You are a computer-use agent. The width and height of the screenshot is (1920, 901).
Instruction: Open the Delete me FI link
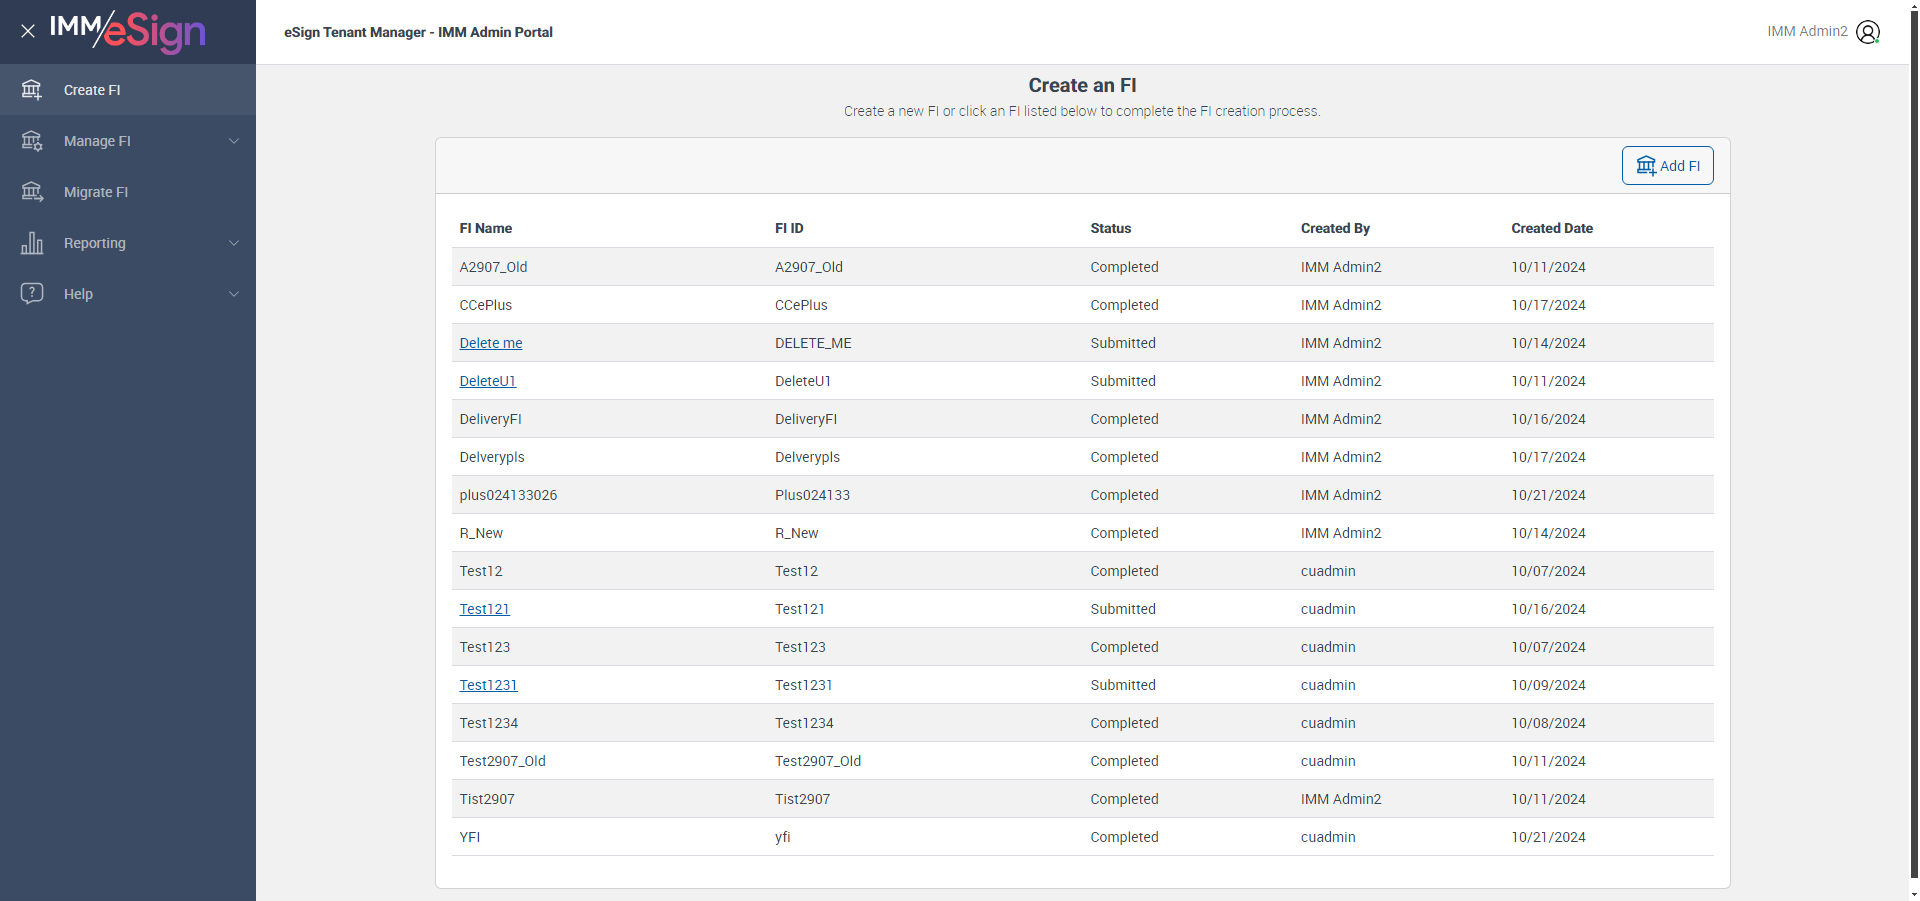491,343
